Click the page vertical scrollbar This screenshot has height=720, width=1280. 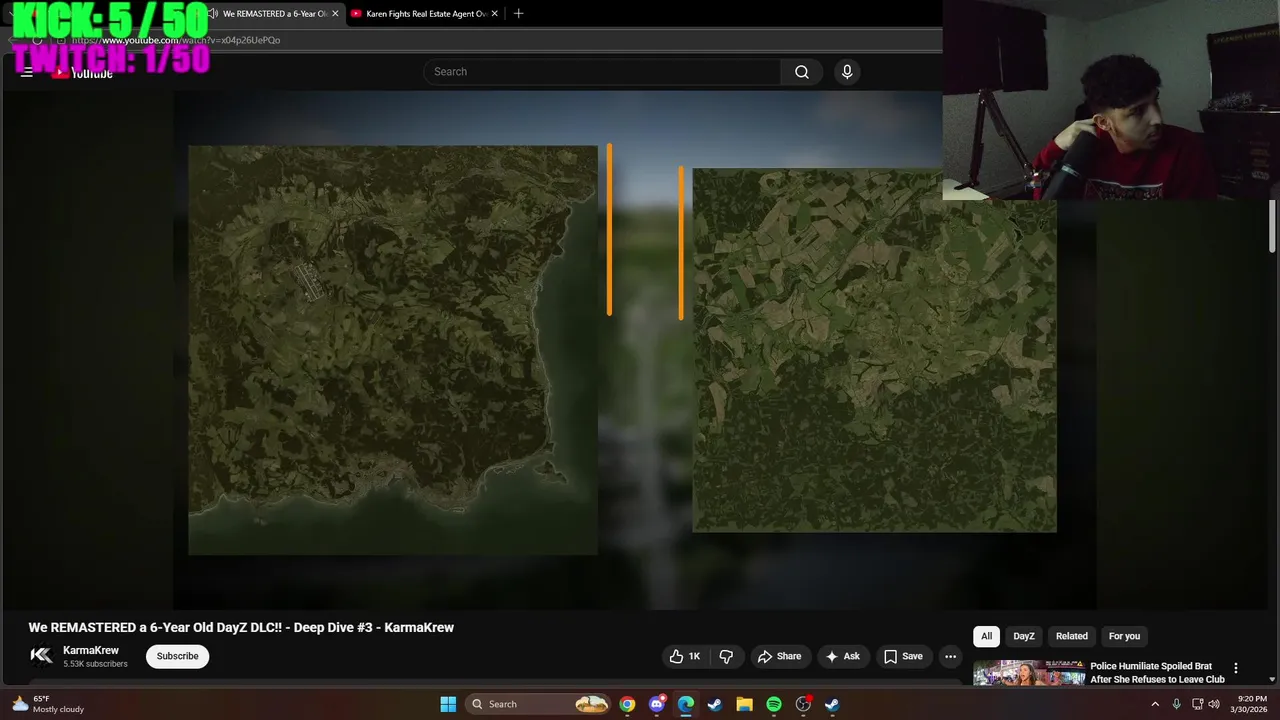1272,226
